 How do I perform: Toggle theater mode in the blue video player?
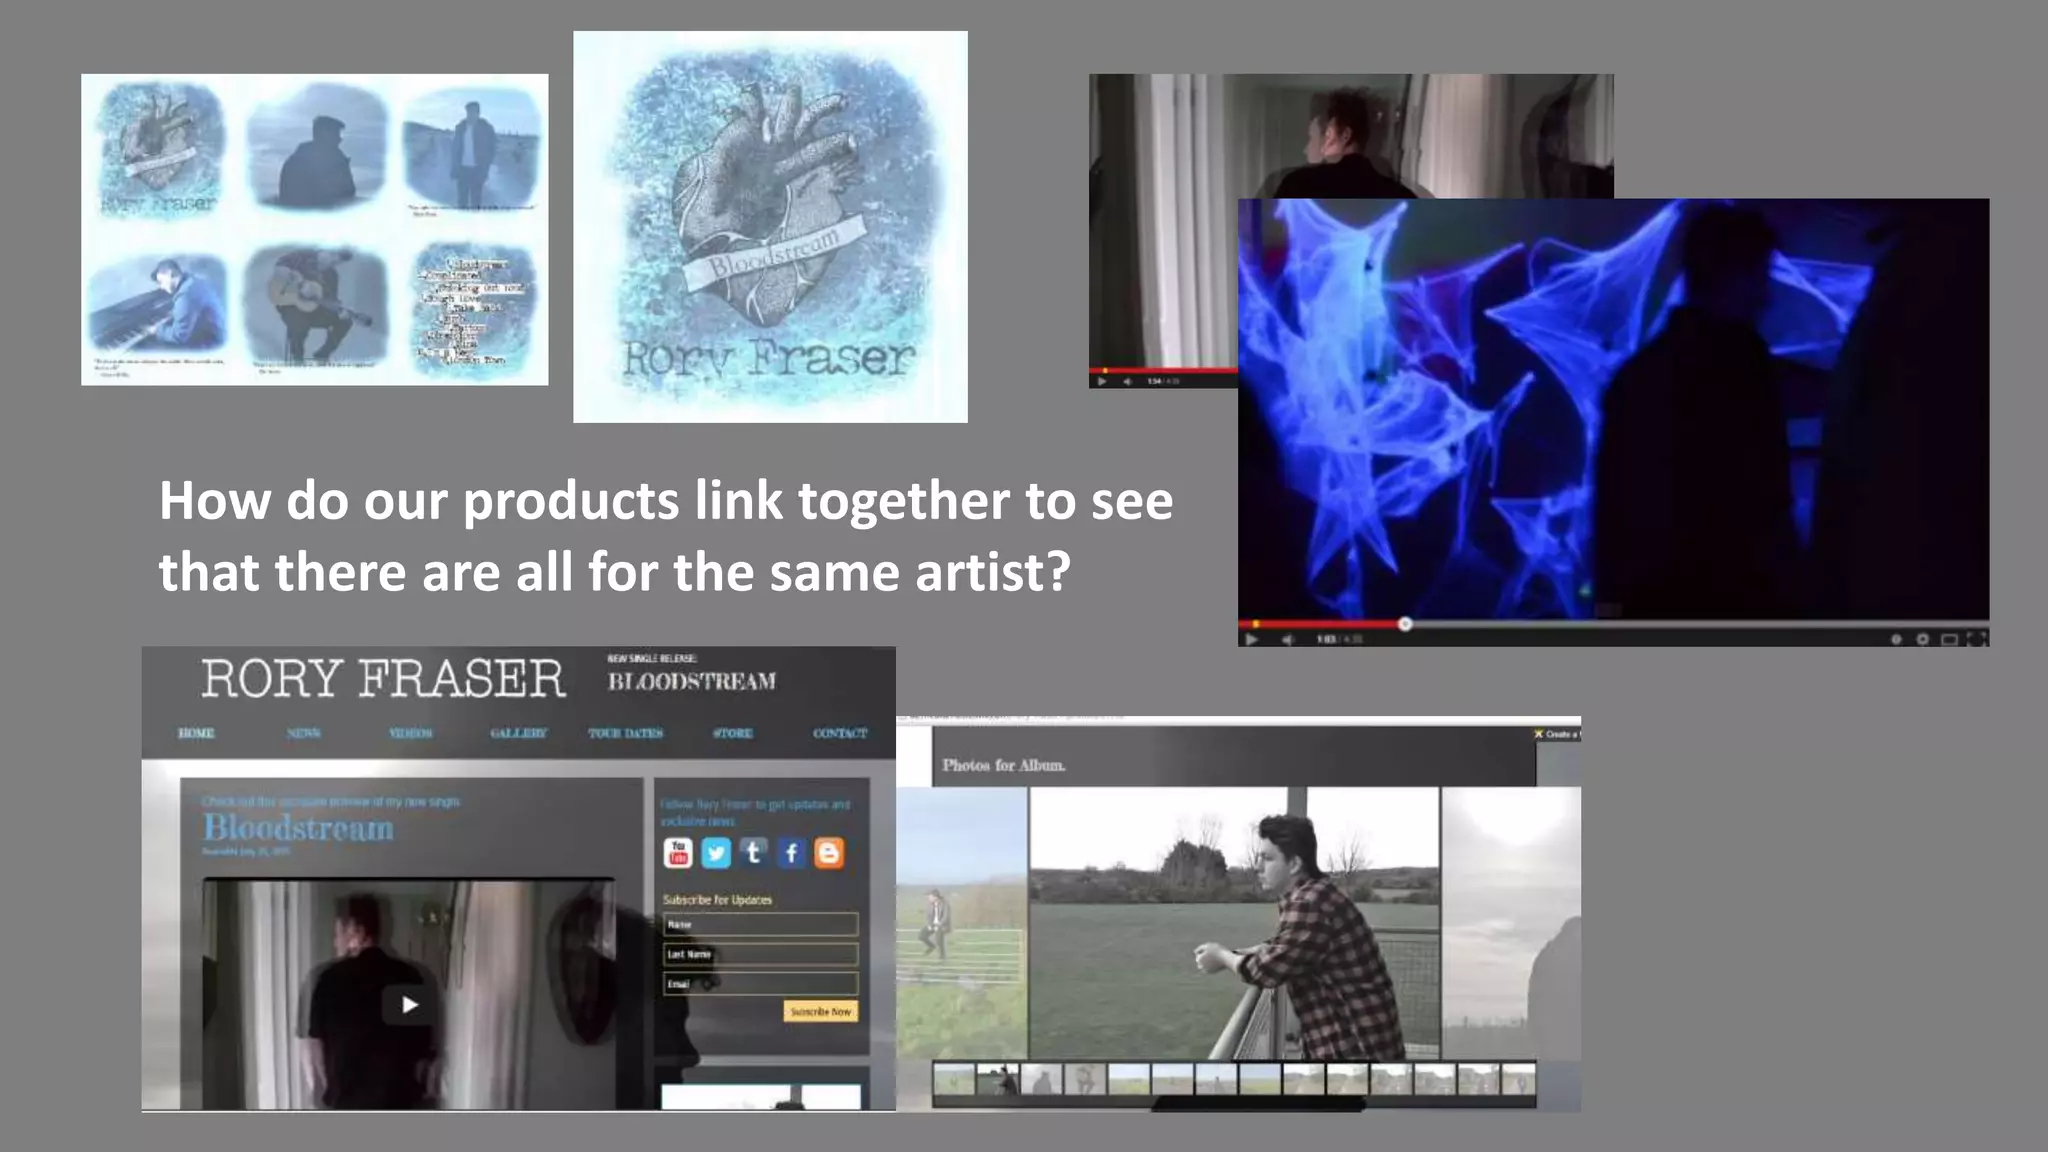click(x=1950, y=639)
